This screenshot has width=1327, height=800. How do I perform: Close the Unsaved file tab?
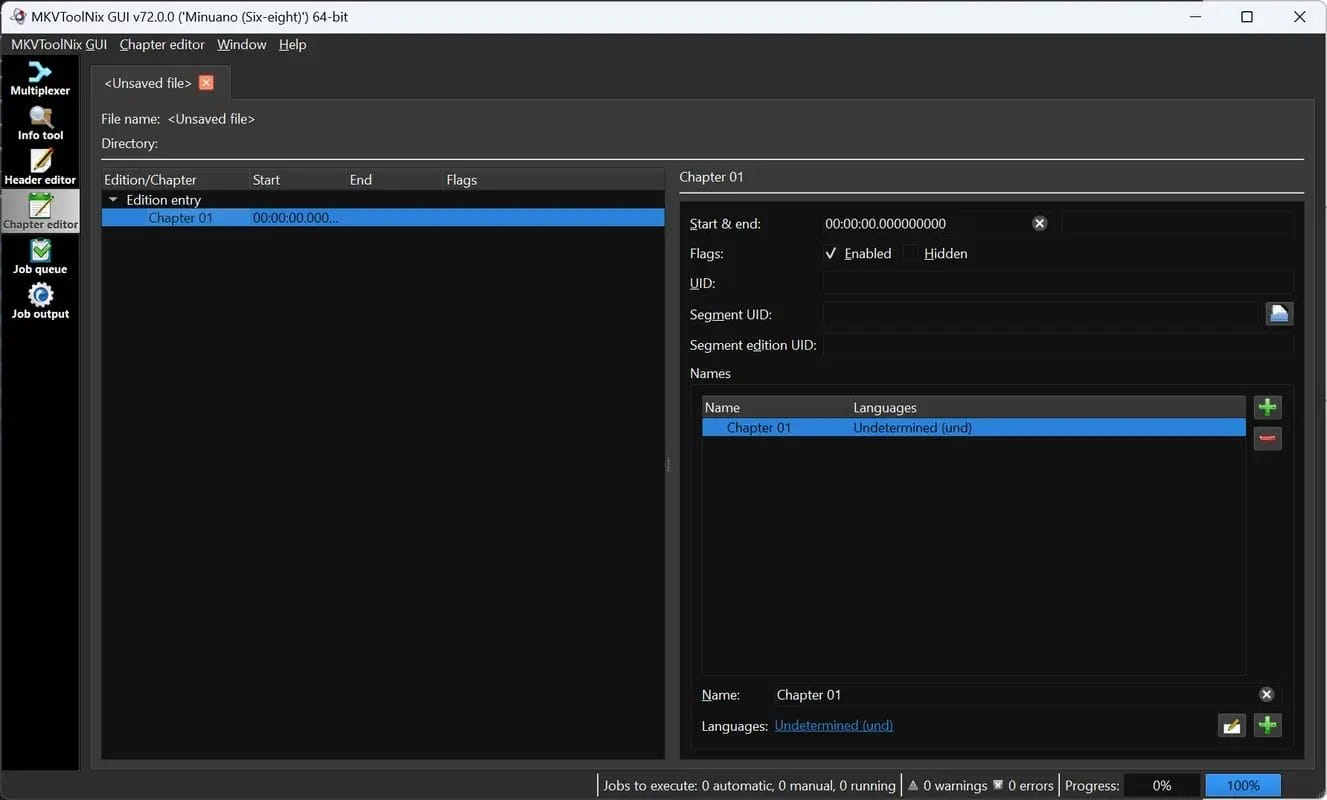pos(206,83)
